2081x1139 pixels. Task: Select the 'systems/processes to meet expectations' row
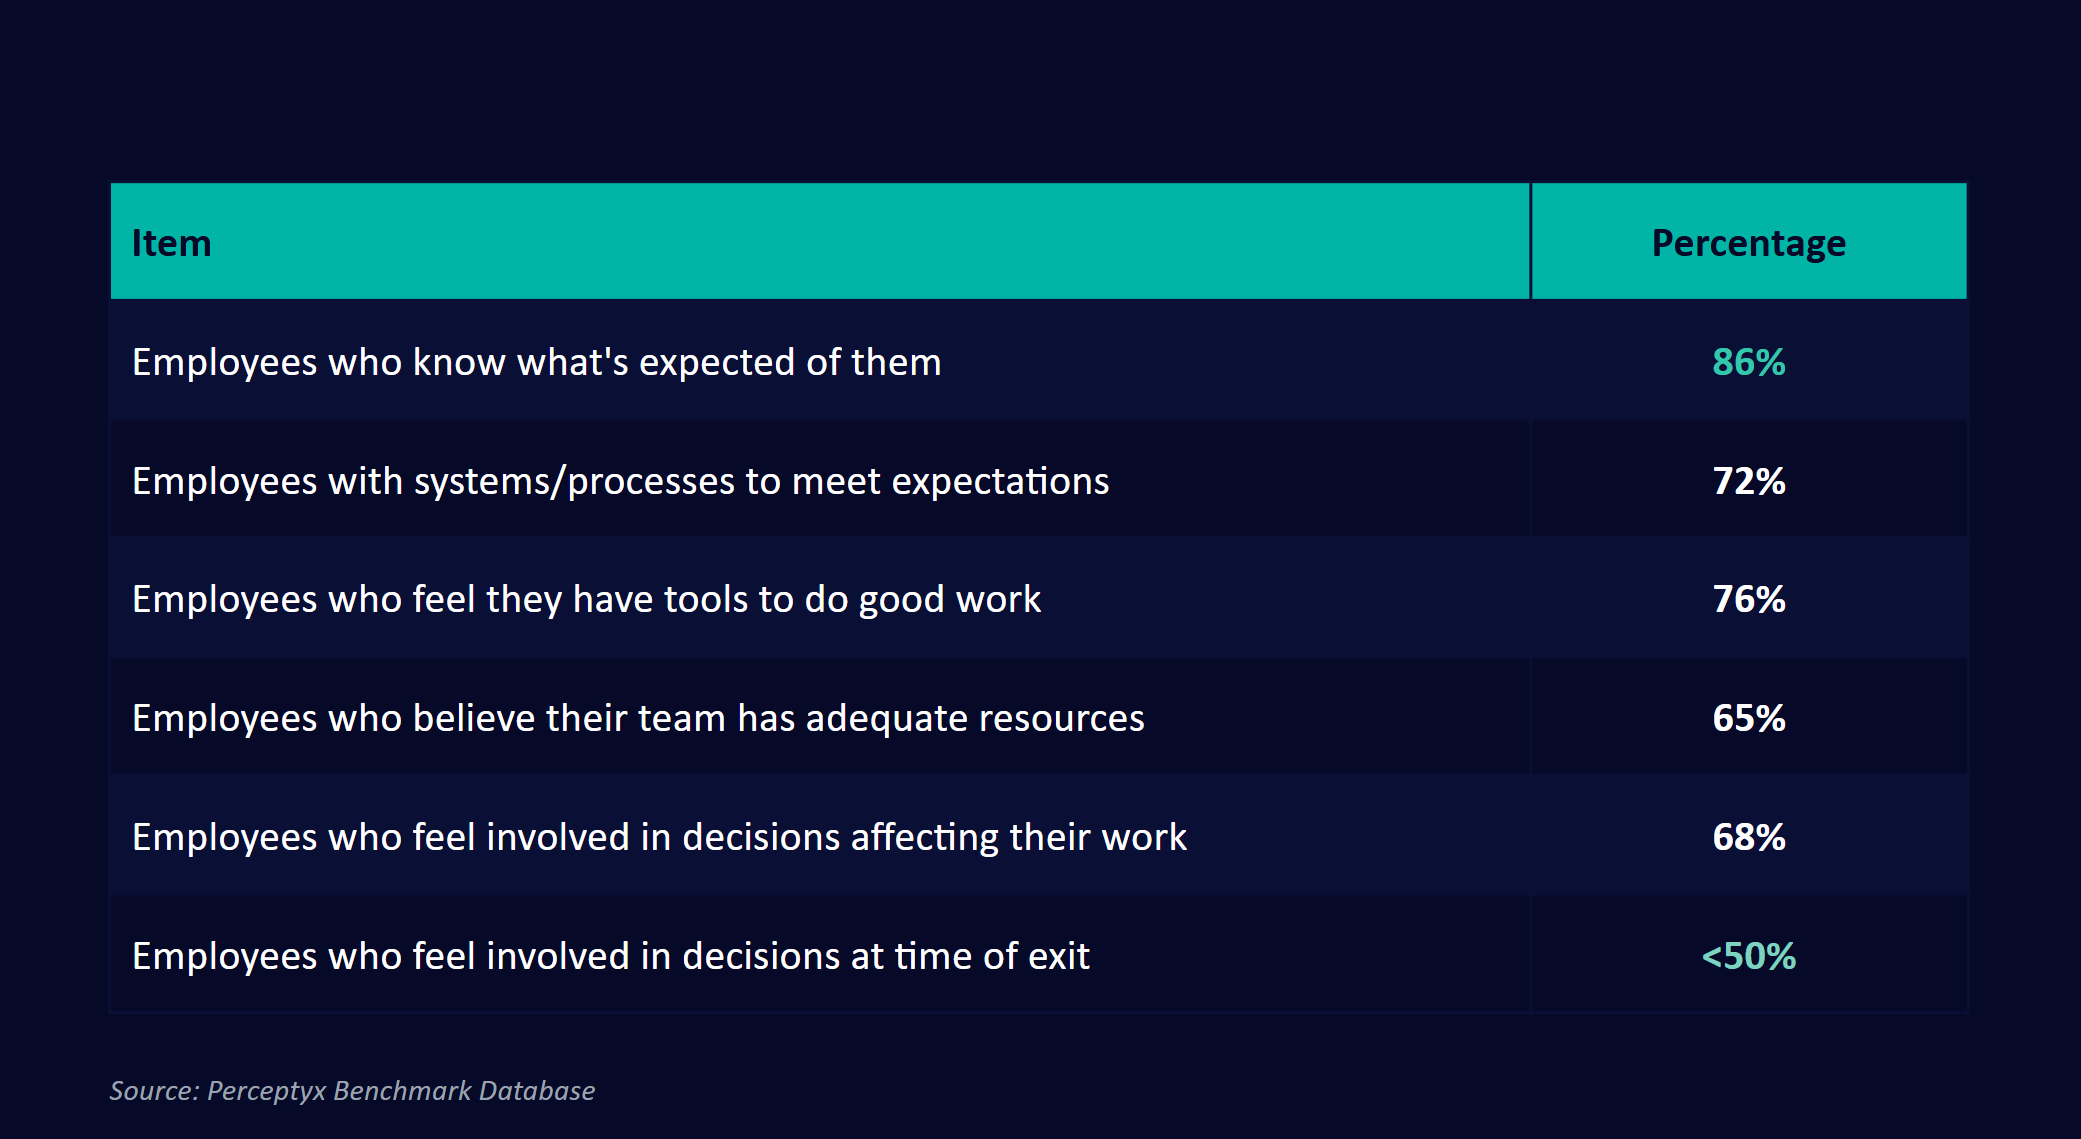pyautogui.click(x=620, y=481)
